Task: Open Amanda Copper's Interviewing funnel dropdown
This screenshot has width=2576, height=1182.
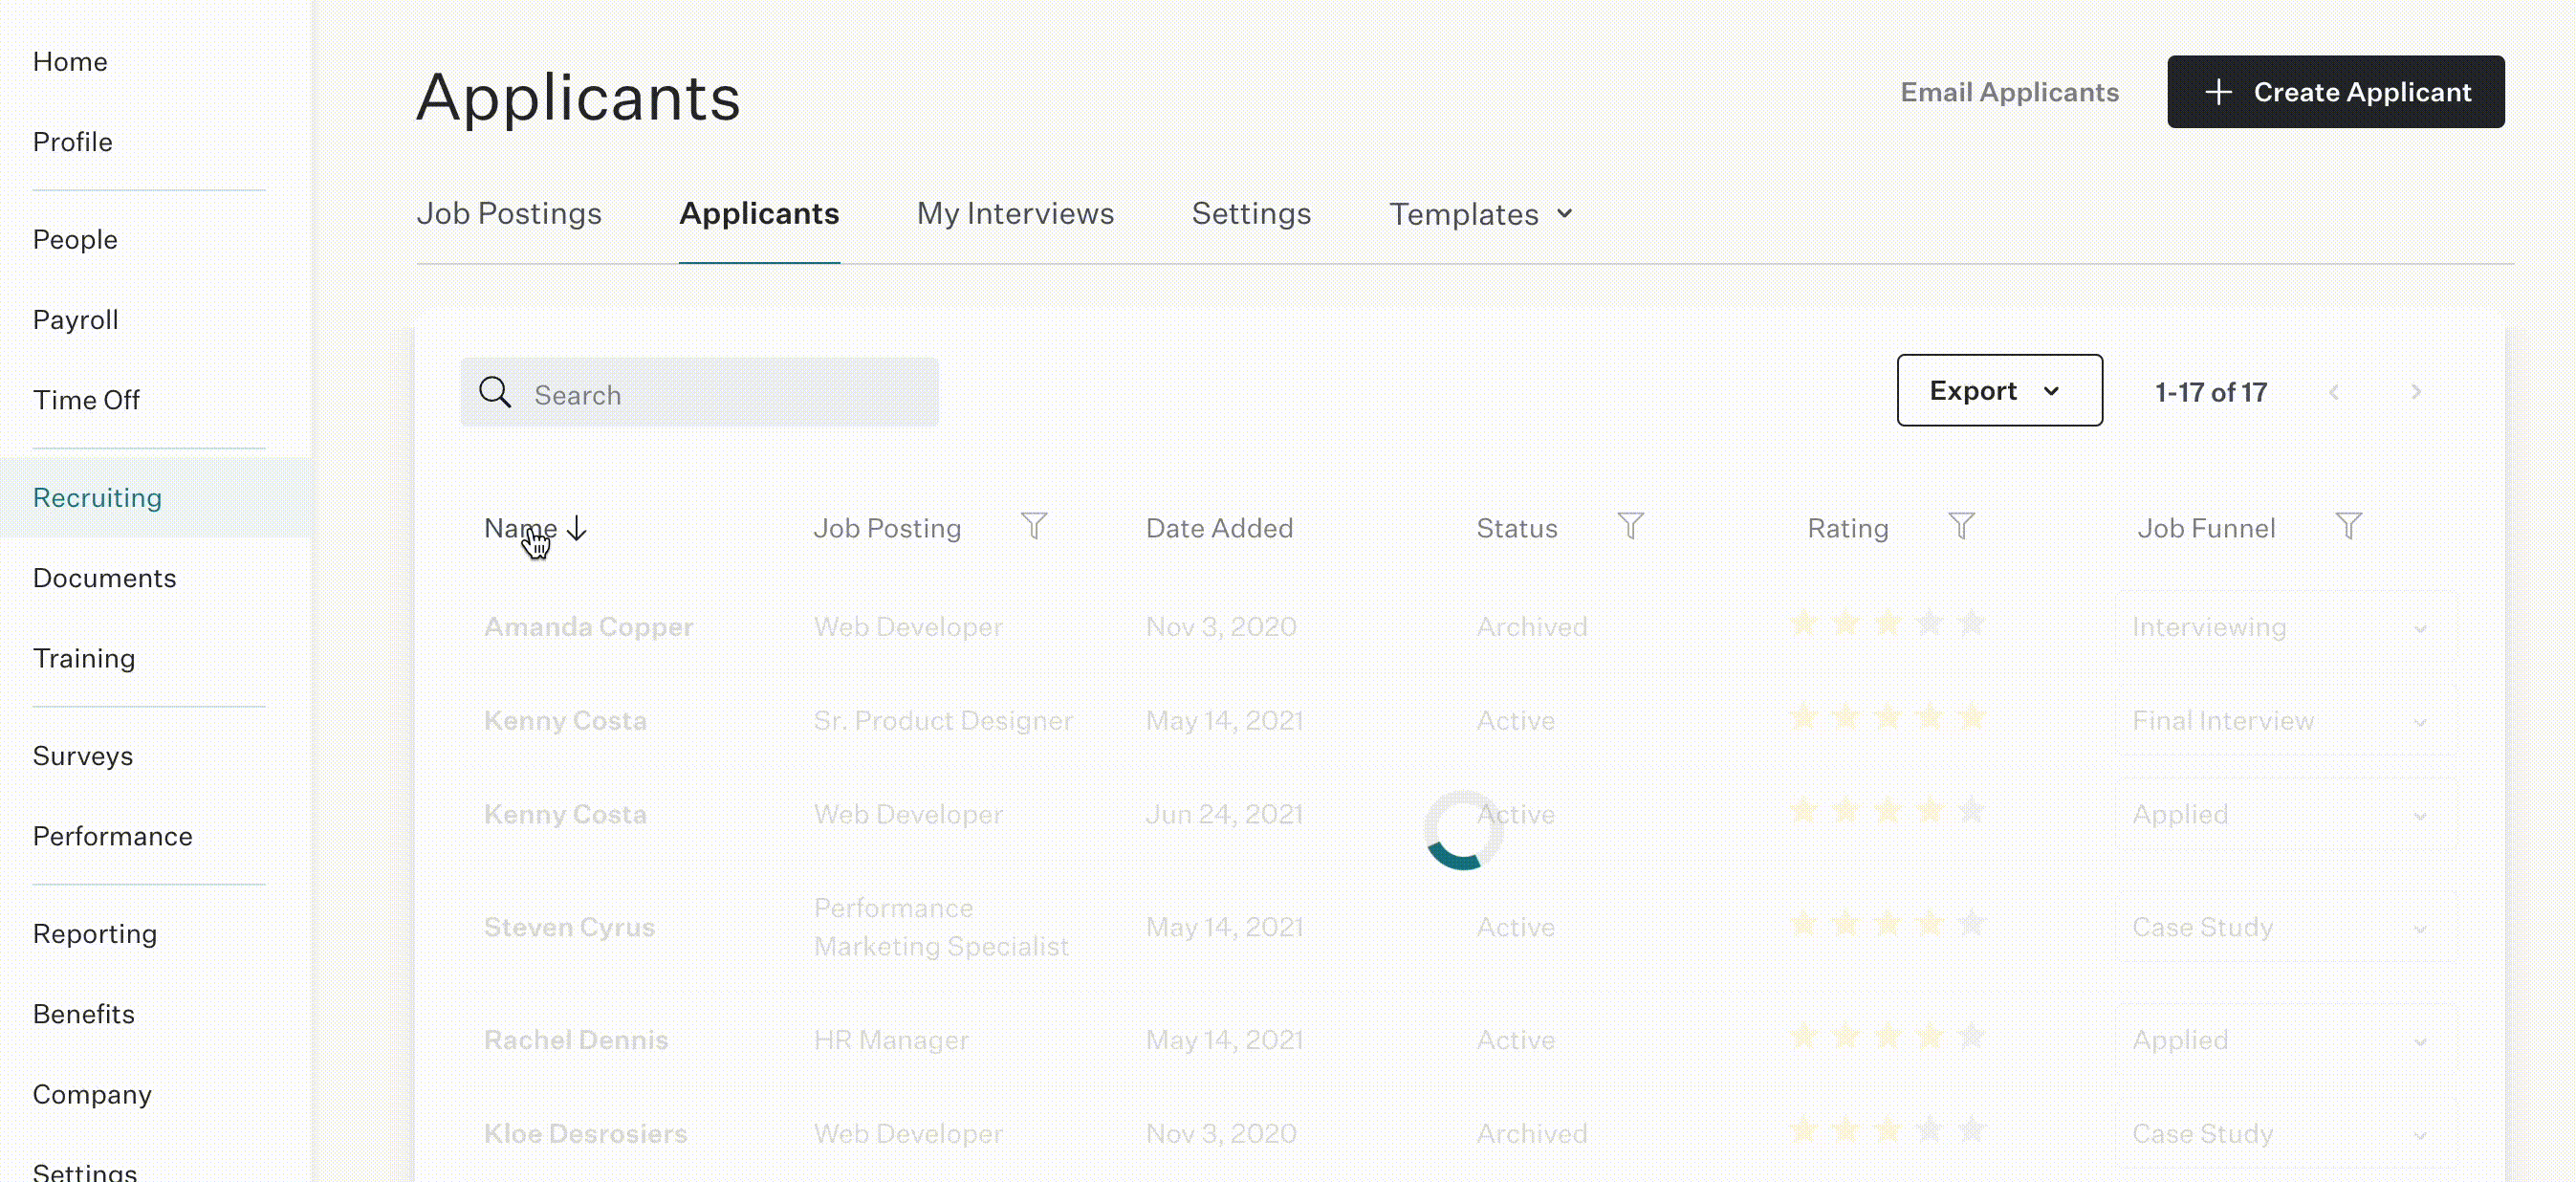Action: pyautogui.click(x=2286, y=627)
